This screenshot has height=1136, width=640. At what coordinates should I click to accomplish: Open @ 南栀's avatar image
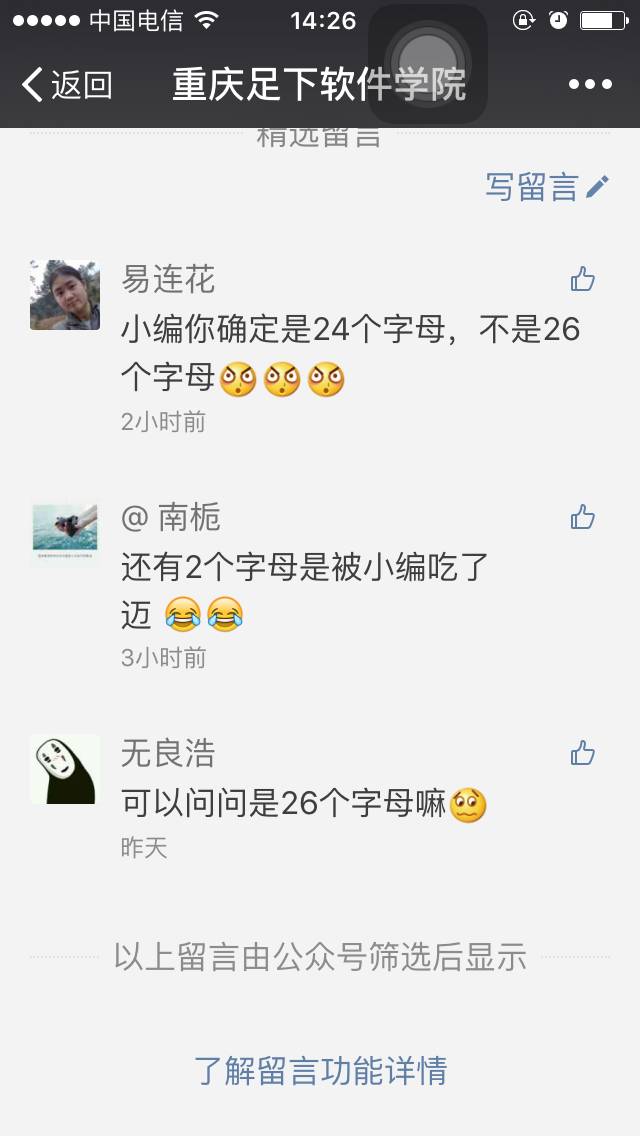coord(65,532)
